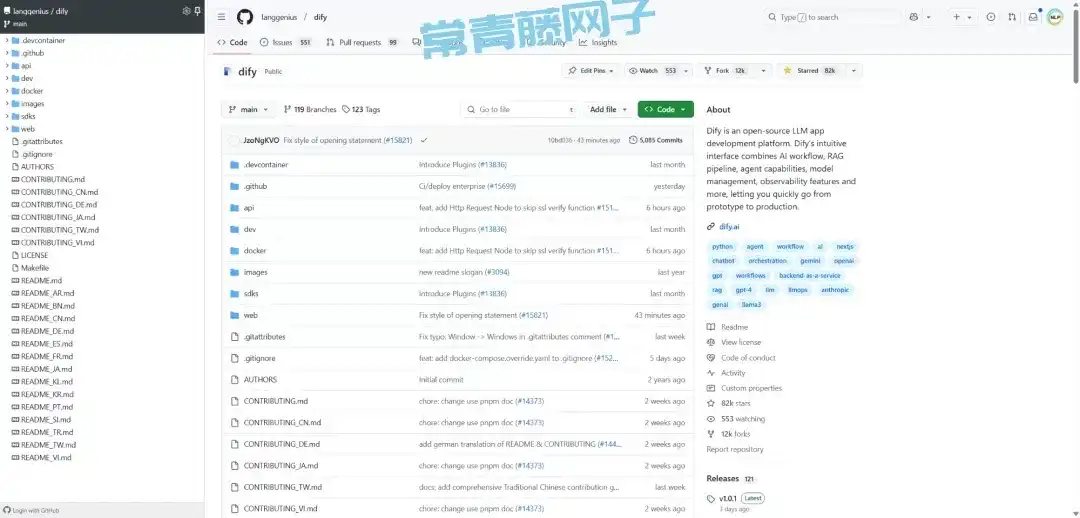
Task: Pin the file tree sidebar
Action: [198, 11]
